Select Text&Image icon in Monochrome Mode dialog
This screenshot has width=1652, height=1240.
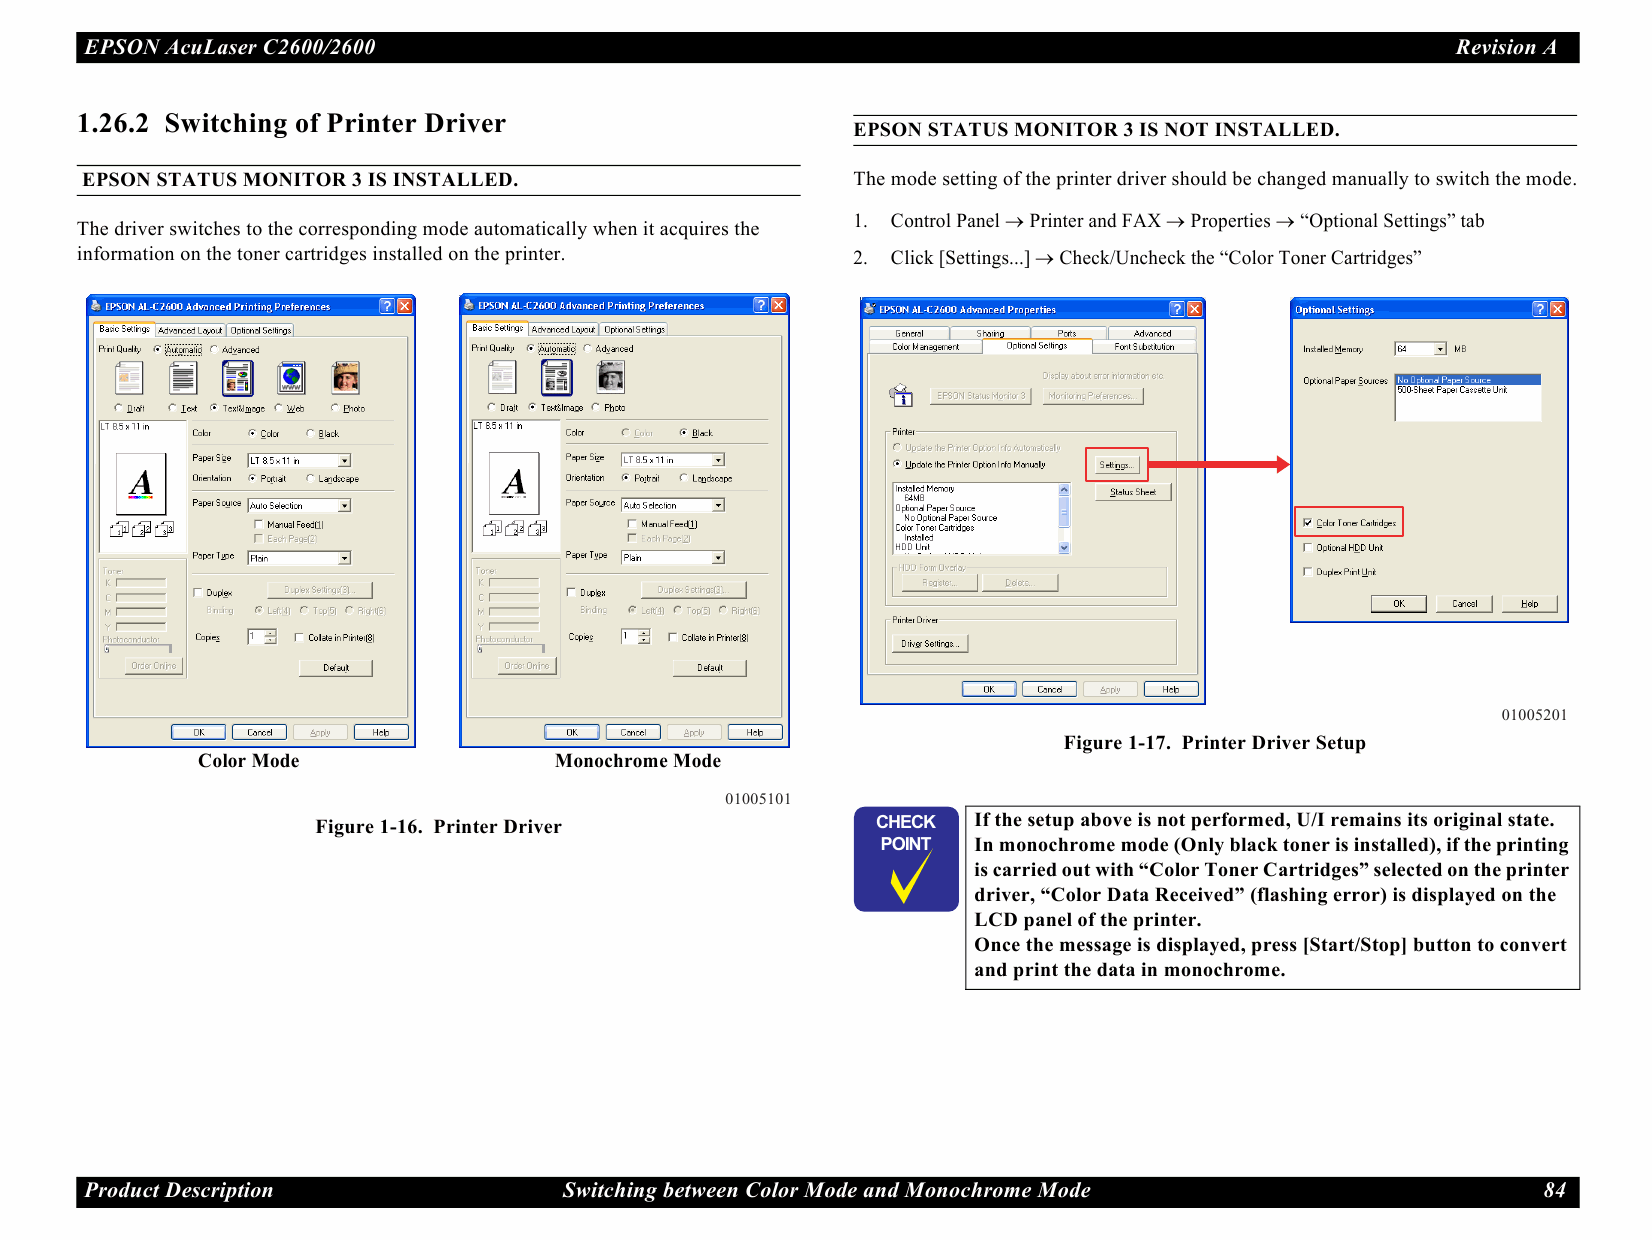tap(556, 378)
